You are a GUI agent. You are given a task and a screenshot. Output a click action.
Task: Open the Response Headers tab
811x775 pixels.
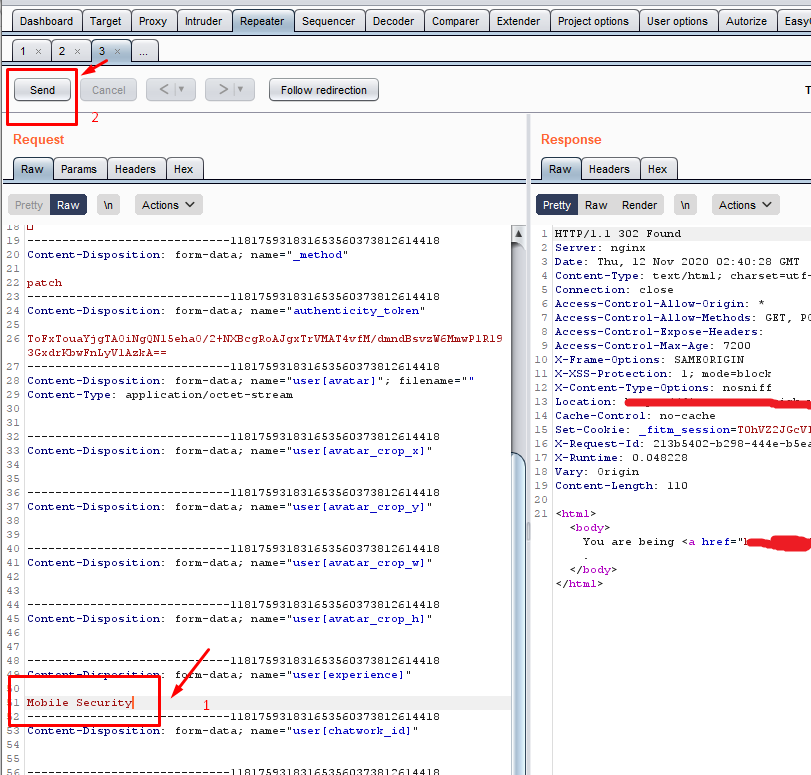click(609, 169)
